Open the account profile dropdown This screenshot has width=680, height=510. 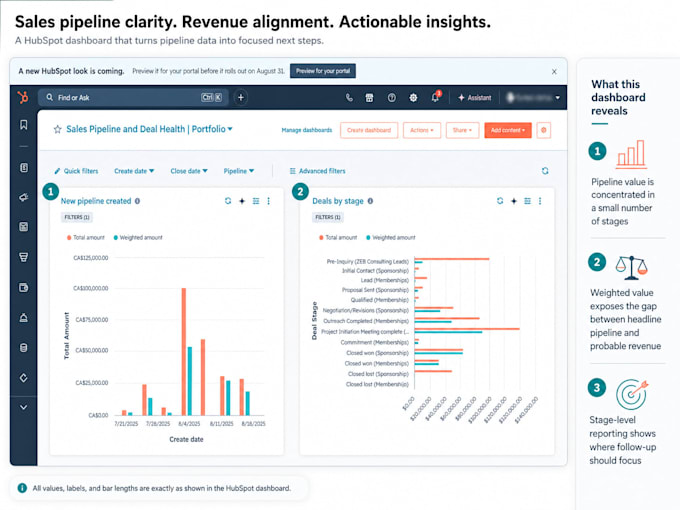533,98
